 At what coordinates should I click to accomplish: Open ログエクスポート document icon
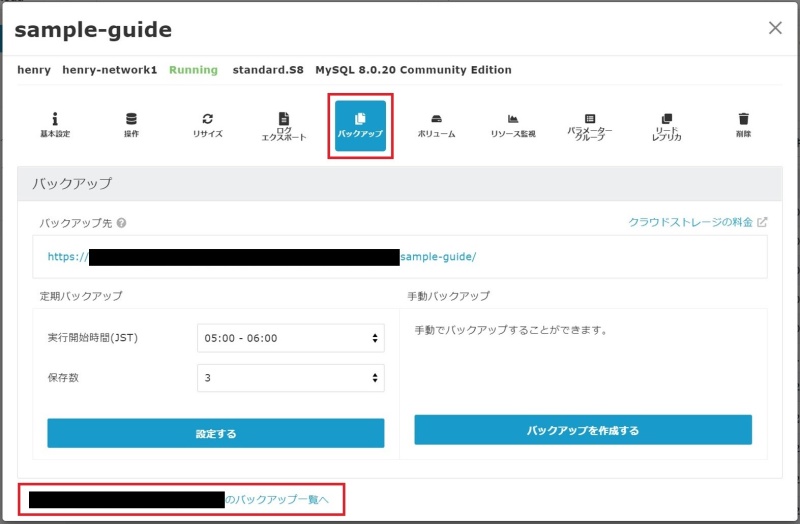point(283,126)
